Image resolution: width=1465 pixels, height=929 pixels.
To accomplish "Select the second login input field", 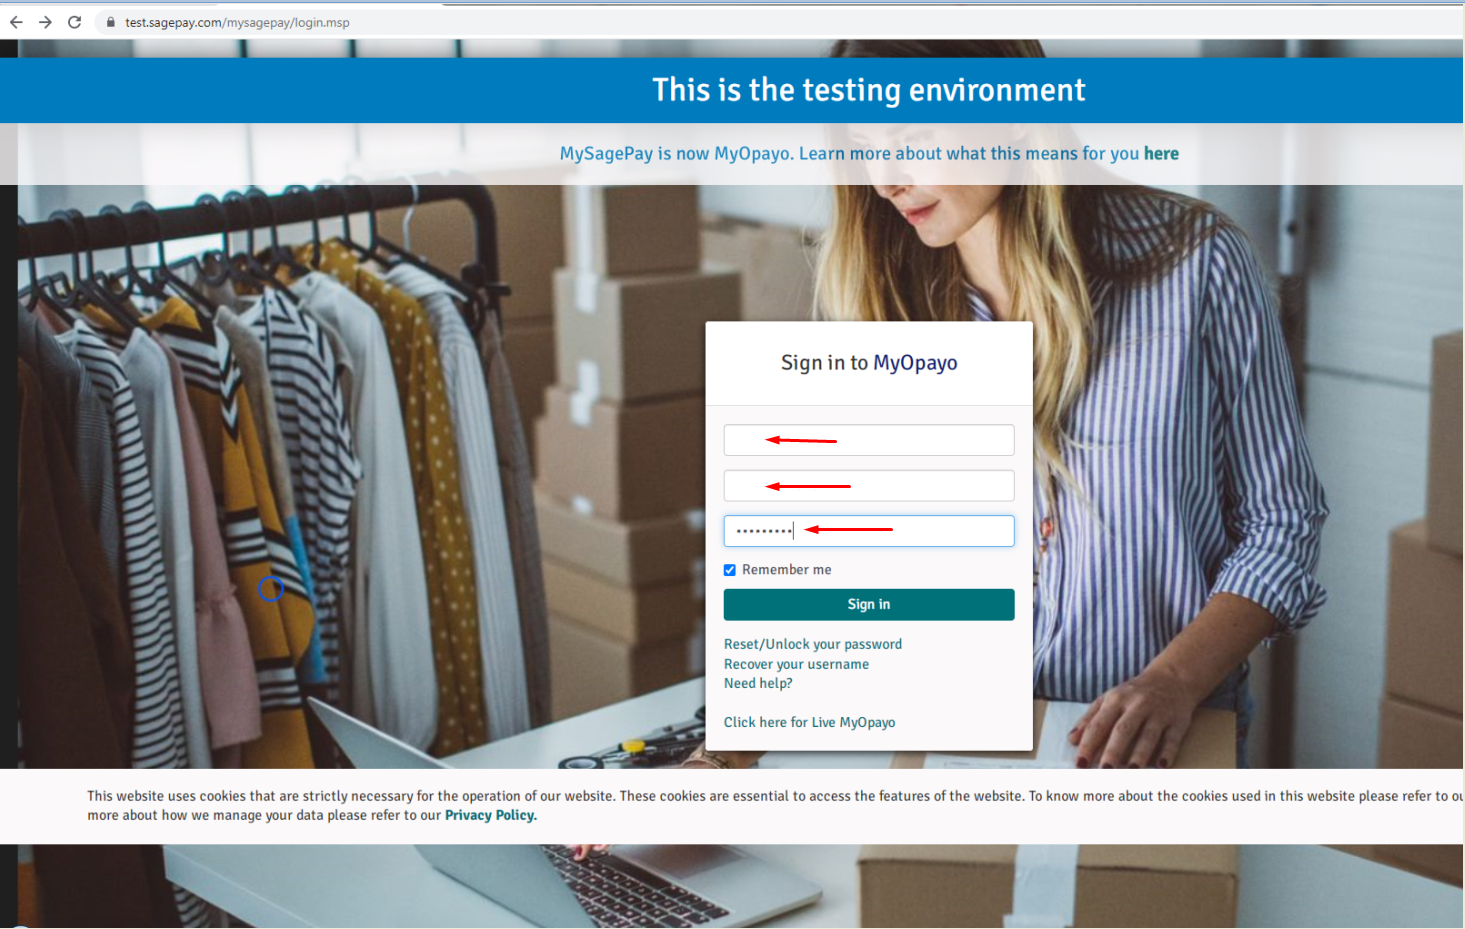I will (x=869, y=486).
